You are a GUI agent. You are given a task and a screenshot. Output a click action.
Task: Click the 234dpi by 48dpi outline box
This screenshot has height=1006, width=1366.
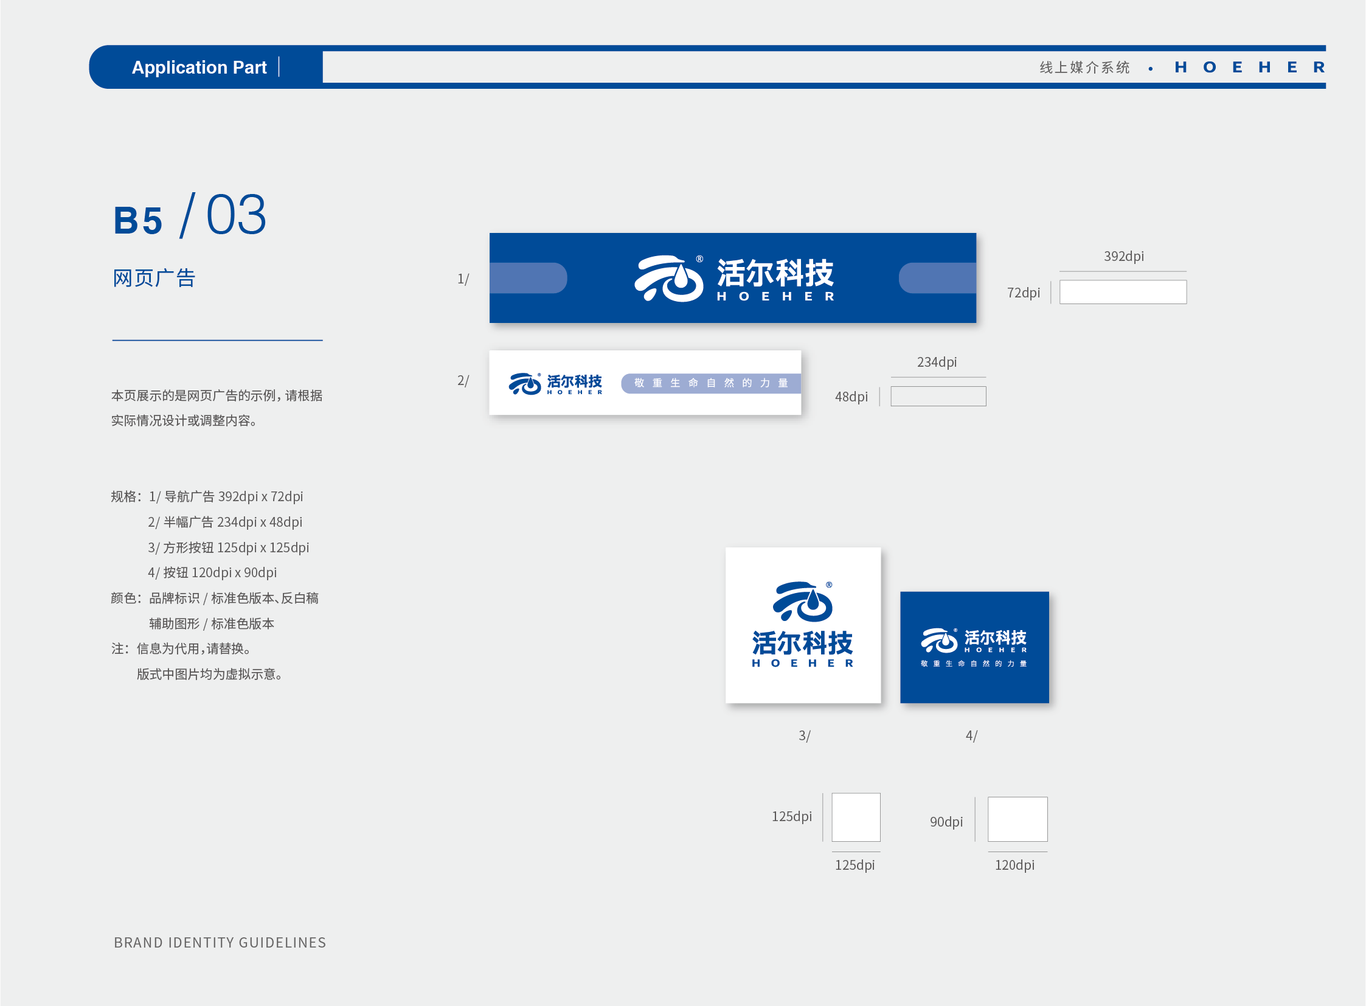(938, 396)
